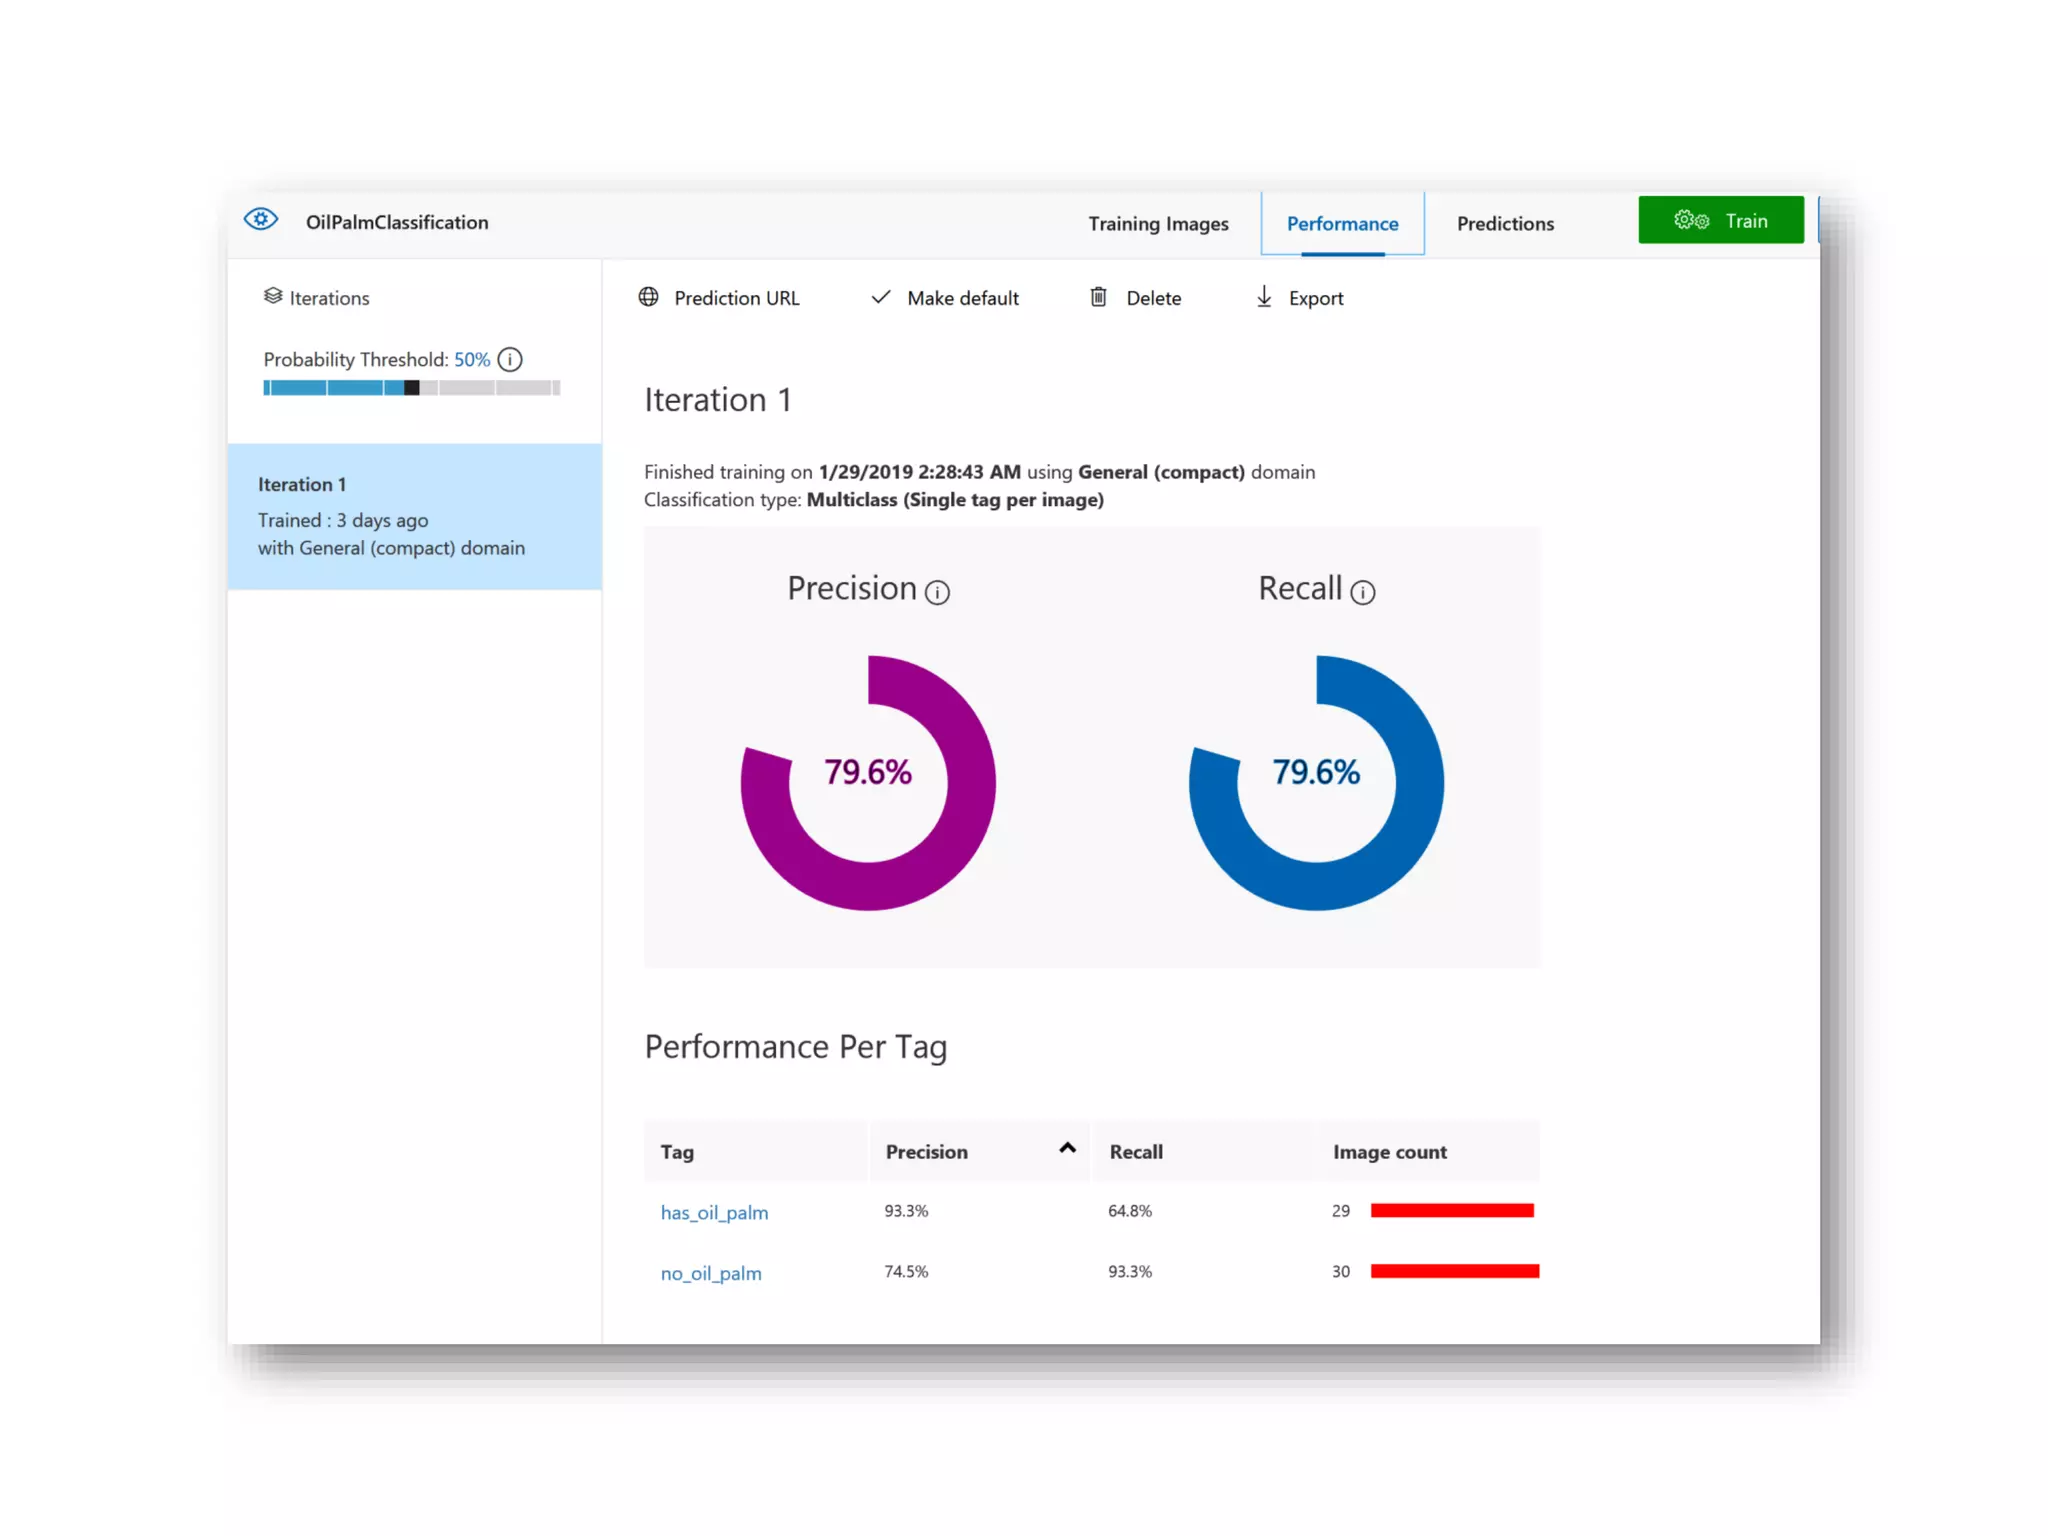2048x1536 pixels.
Task: Toggle sort arrow on Precision column
Action: 1067,1148
